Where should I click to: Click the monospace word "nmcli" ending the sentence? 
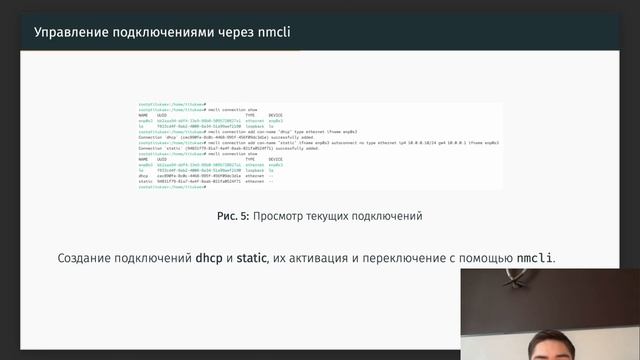pos(534,258)
